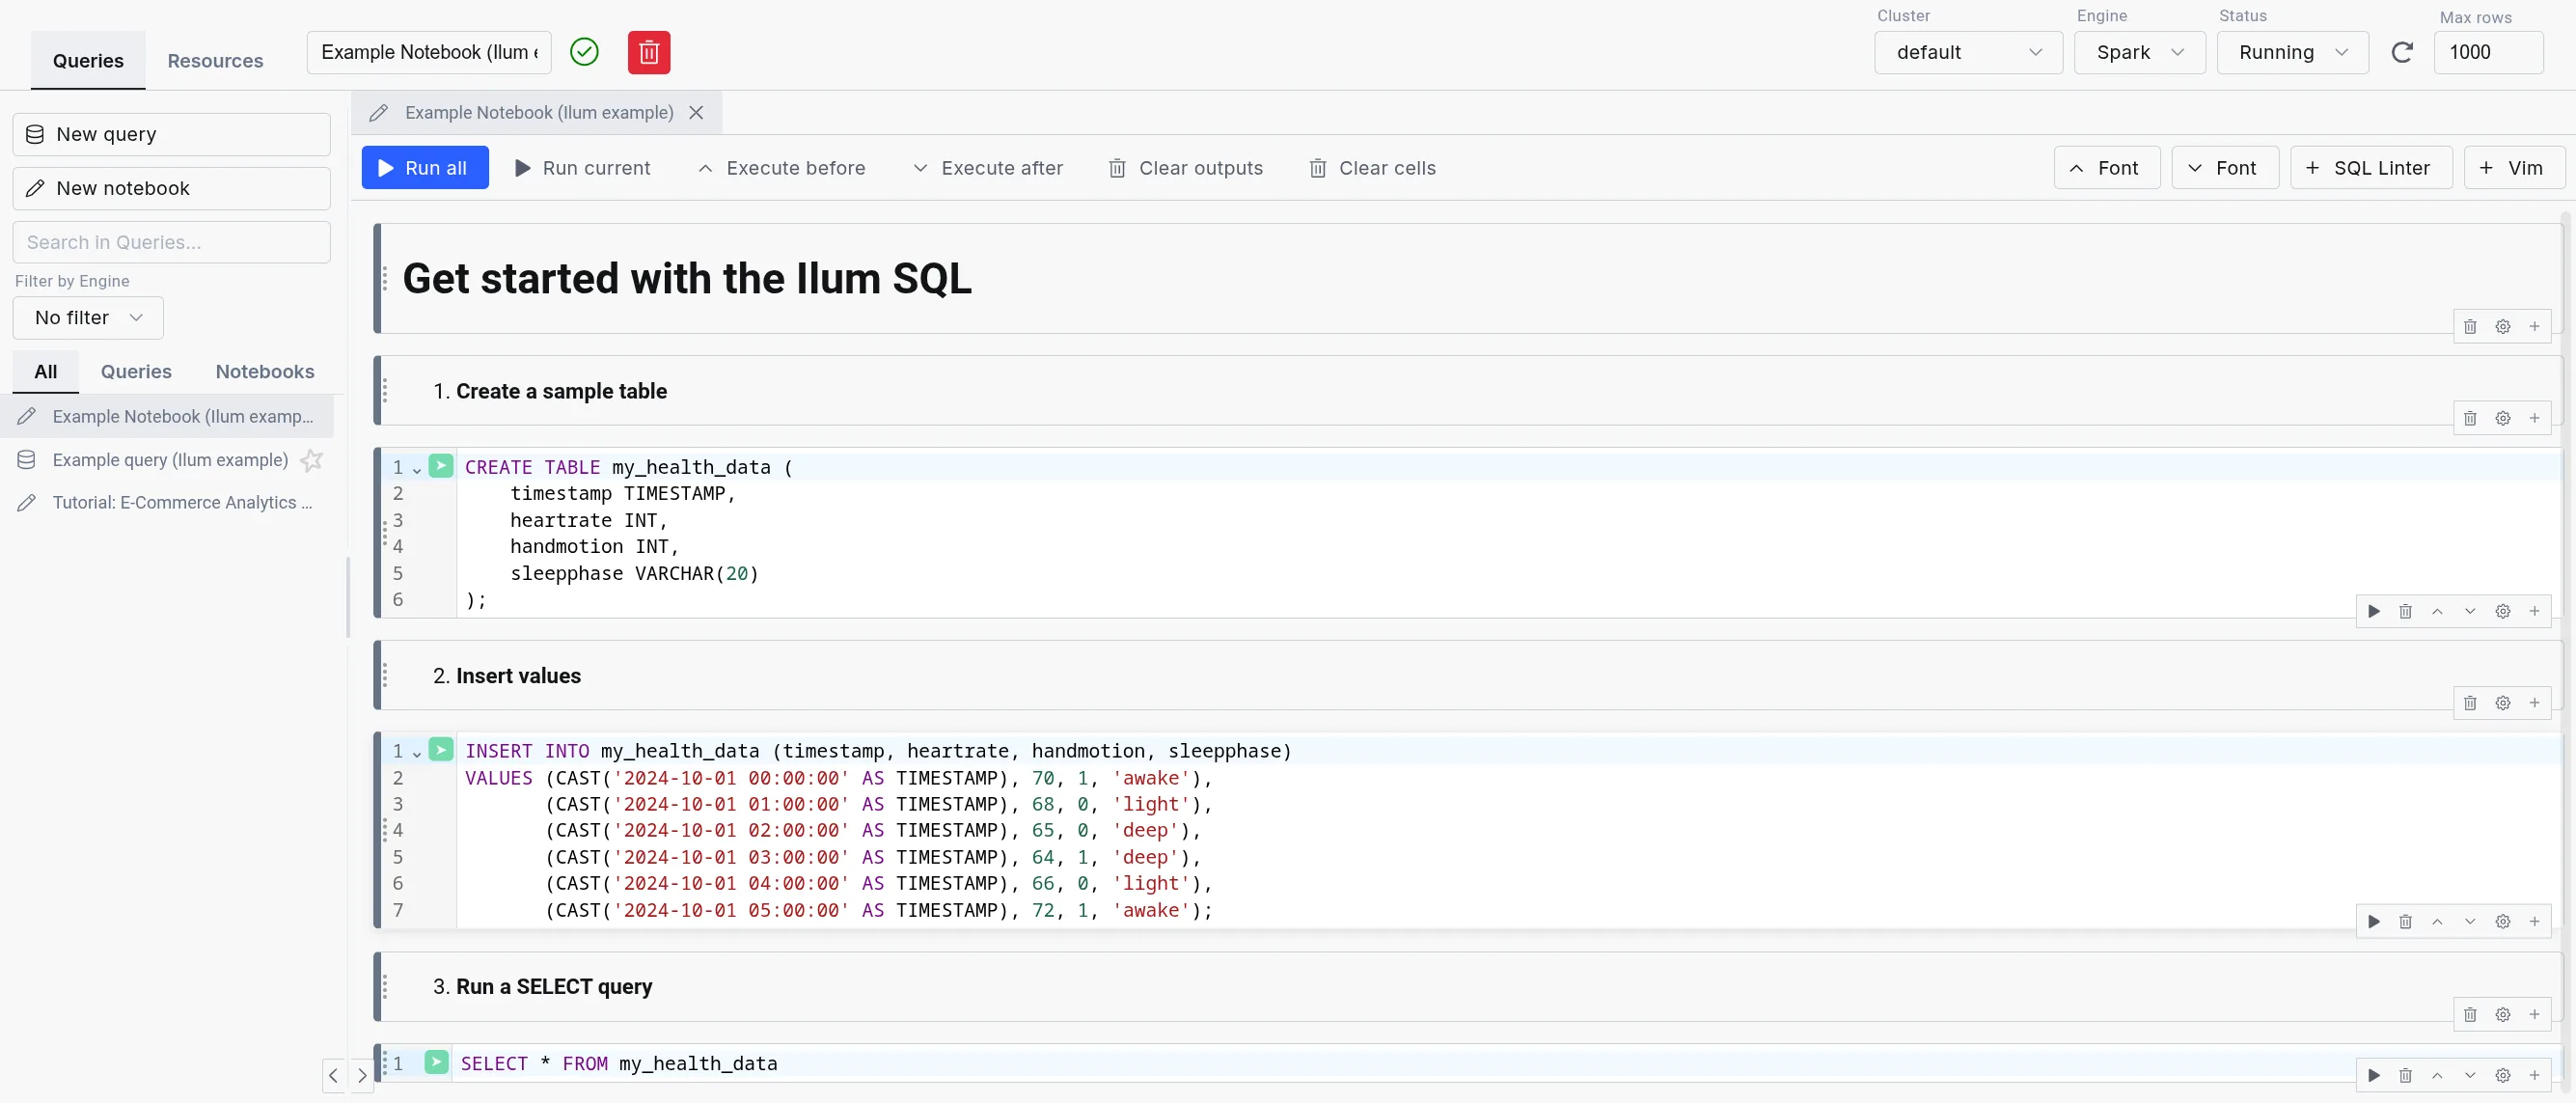Click the Search in Queries field
2576x1103 pixels.
[x=171, y=242]
